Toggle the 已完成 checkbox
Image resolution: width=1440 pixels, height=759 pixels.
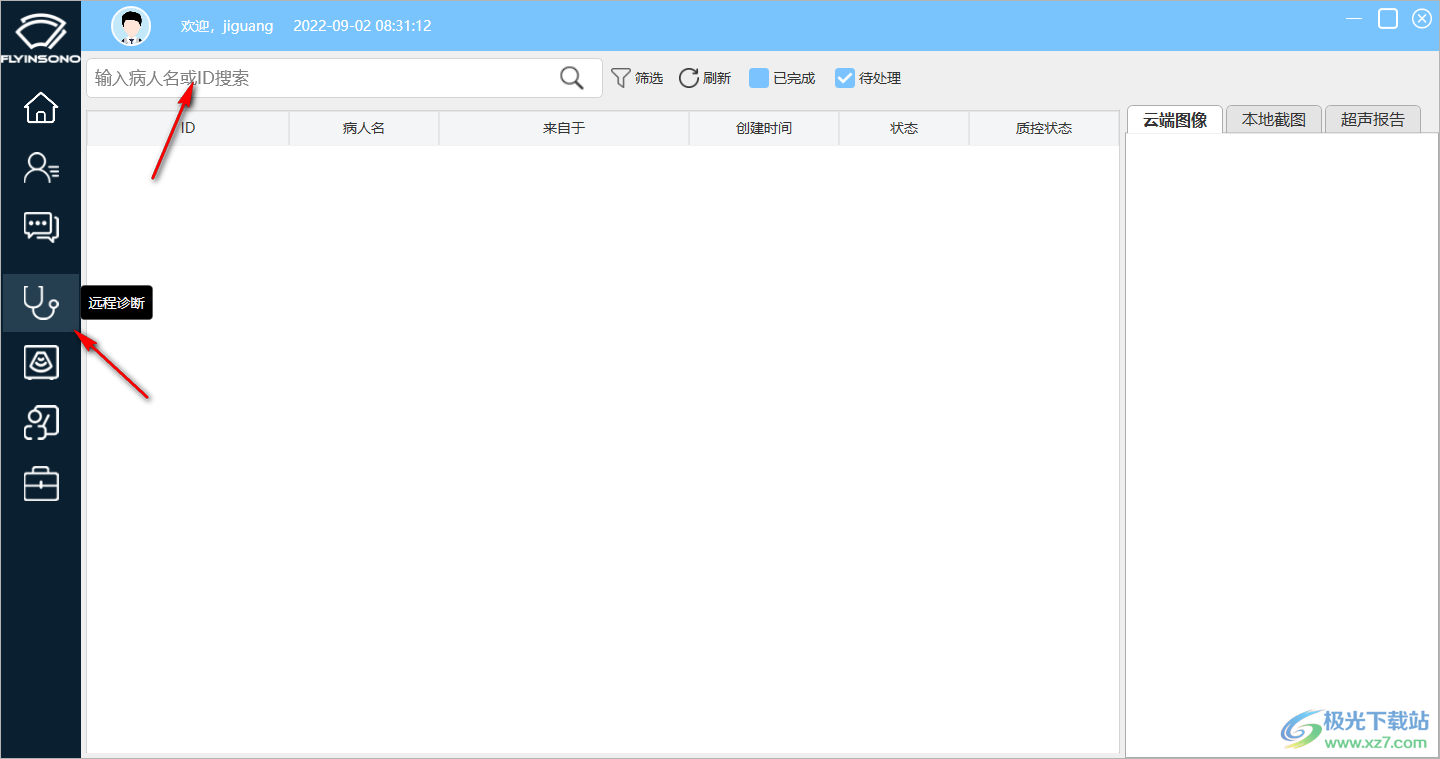click(x=759, y=78)
